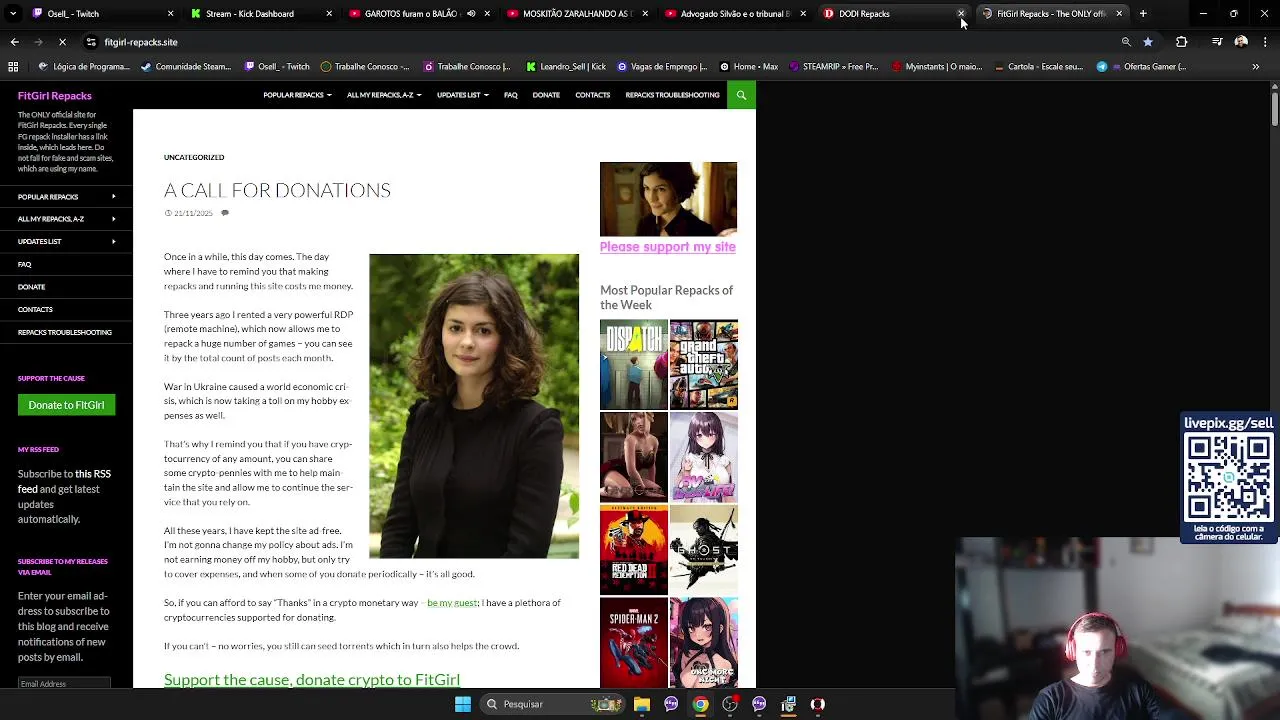1280x720 pixels.
Task: Open the Home • Max bookmark
Action: tap(748, 67)
